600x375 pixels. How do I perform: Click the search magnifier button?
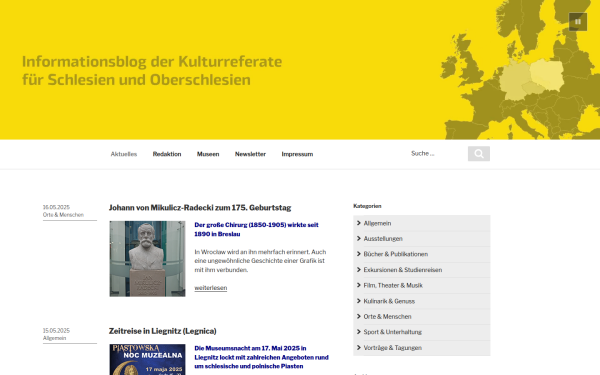tap(479, 154)
